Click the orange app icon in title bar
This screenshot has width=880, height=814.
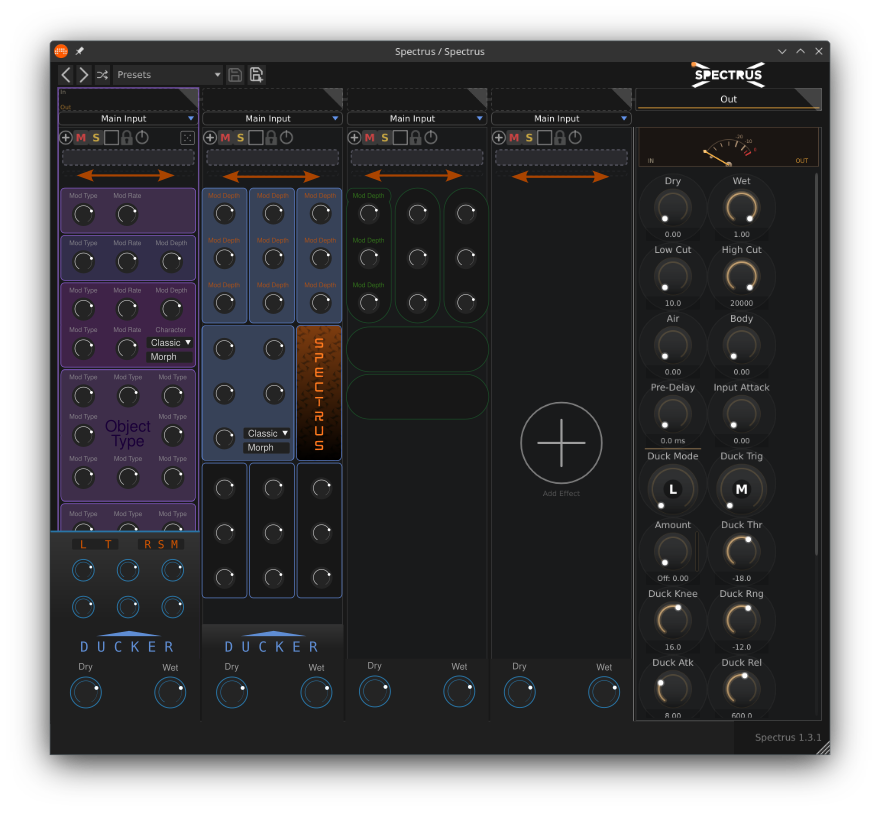coord(61,51)
